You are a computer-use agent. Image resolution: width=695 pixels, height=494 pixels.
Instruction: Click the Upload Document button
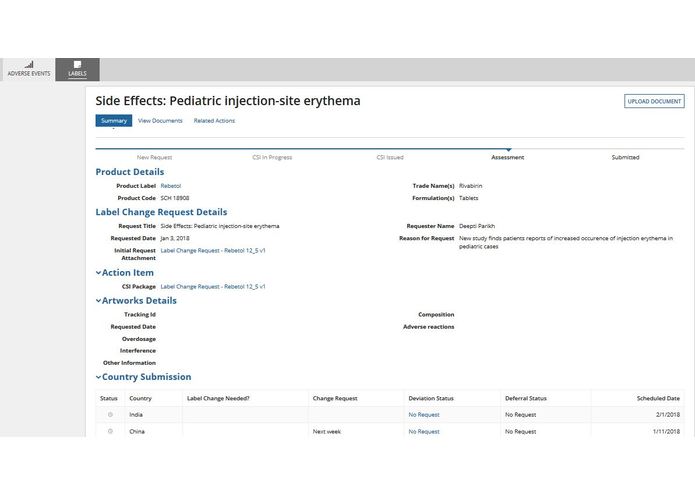point(654,101)
